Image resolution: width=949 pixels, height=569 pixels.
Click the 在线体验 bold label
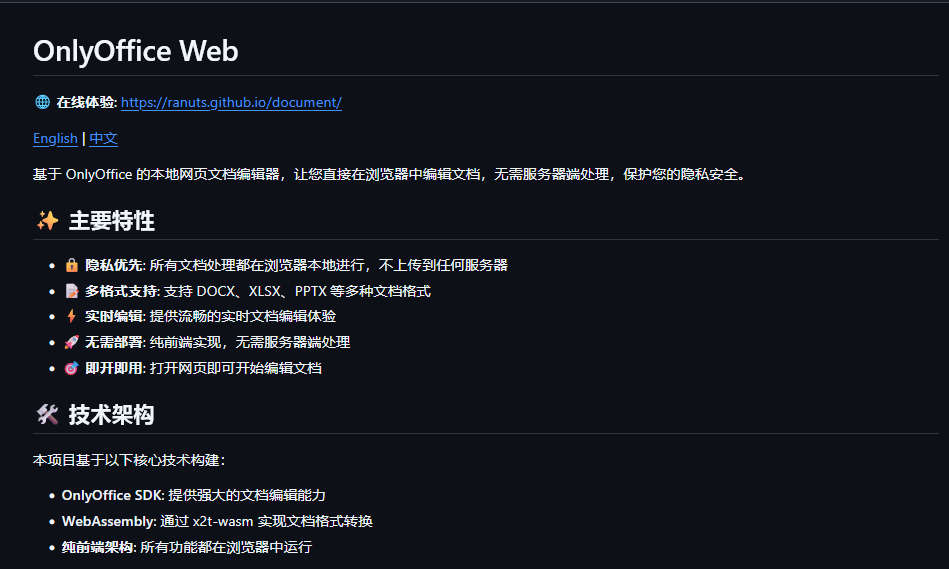click(85, 102)
